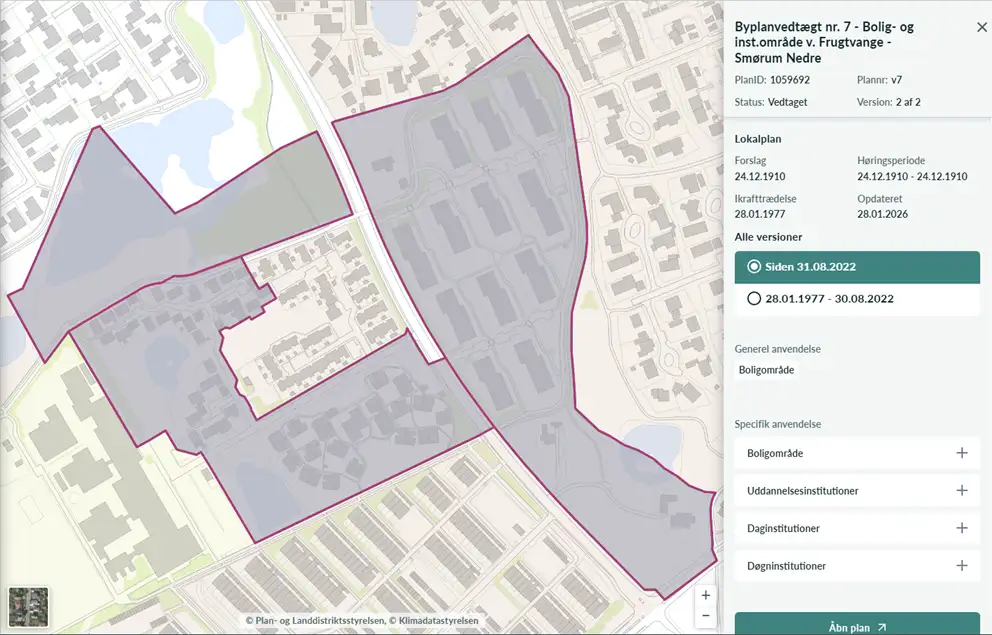Screen dimensions: 992x635
Task: Click the plus icon beside Boligområde row
Action: point(961,453)
